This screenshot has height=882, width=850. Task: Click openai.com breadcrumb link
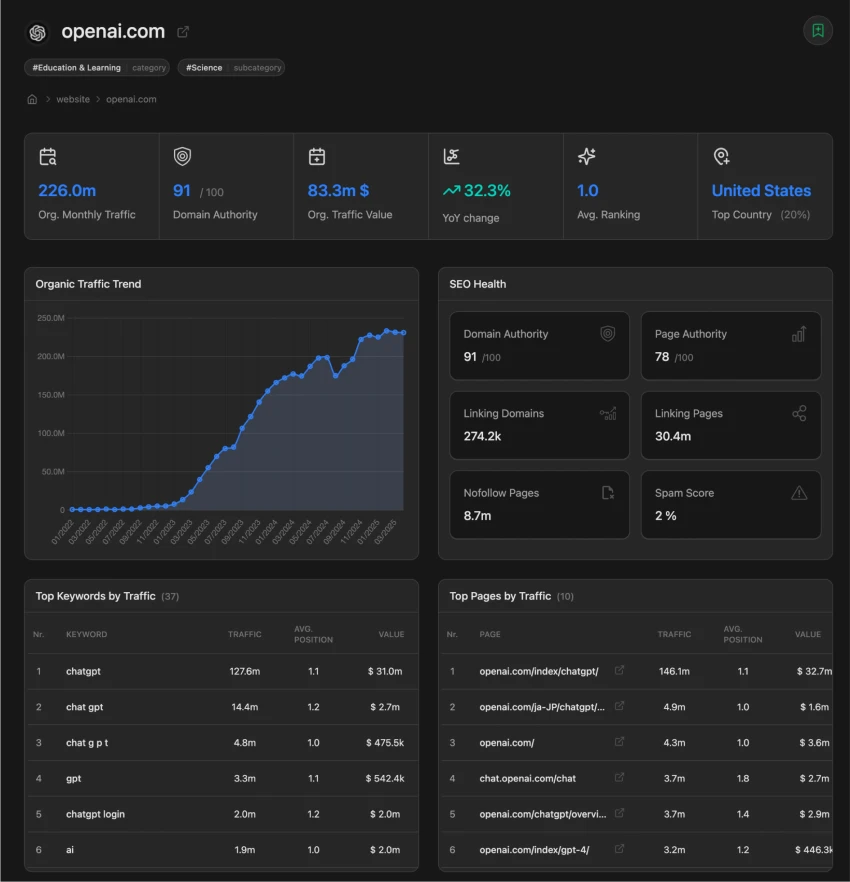(131, 99)
